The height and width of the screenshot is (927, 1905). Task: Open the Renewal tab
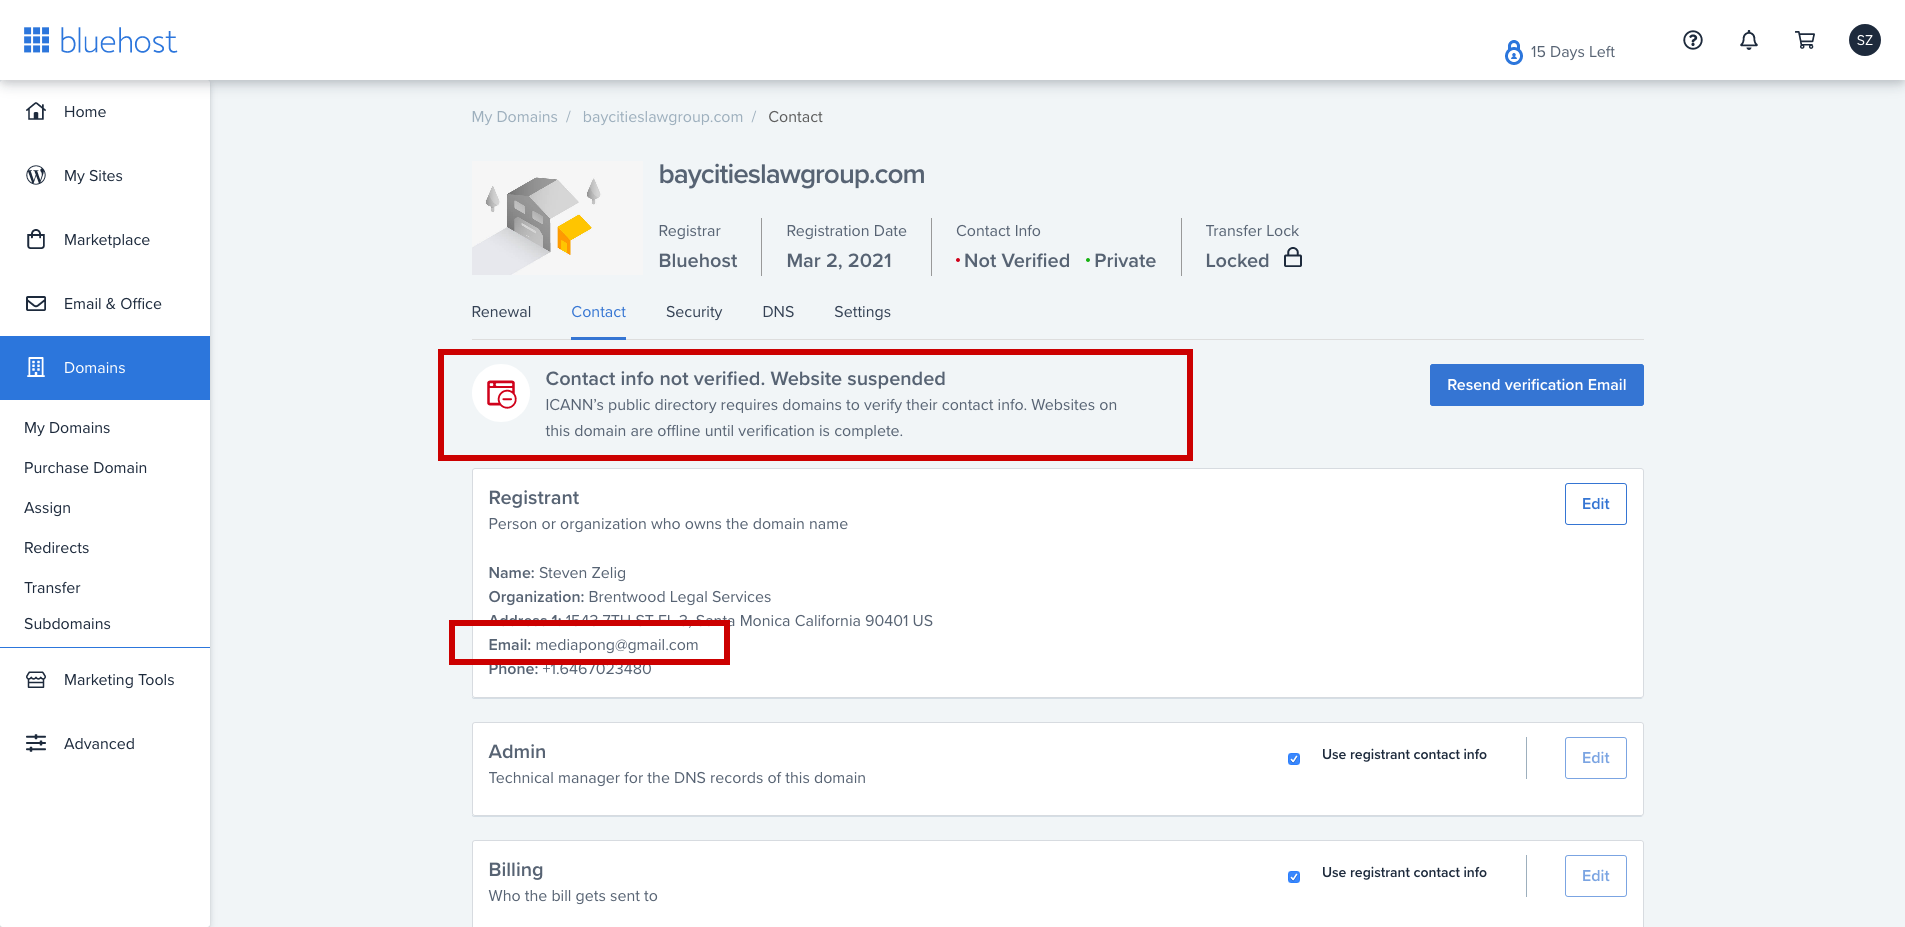click(x=501, y=312)
